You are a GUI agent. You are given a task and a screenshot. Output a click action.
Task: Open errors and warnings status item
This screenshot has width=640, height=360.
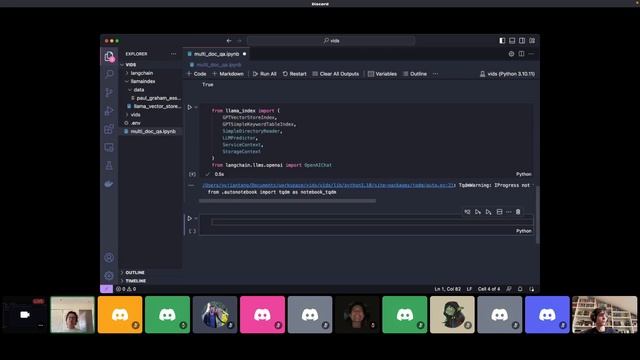[x=126, y=289]
